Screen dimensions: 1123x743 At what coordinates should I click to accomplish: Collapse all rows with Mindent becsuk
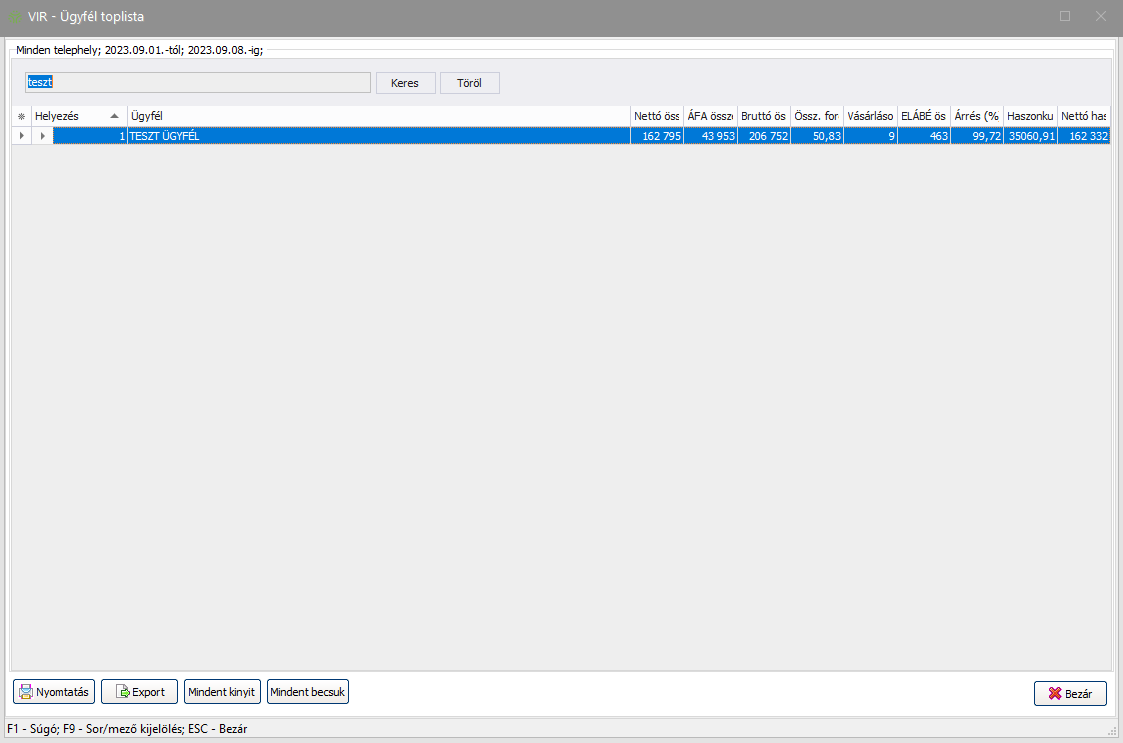[308, 692]
